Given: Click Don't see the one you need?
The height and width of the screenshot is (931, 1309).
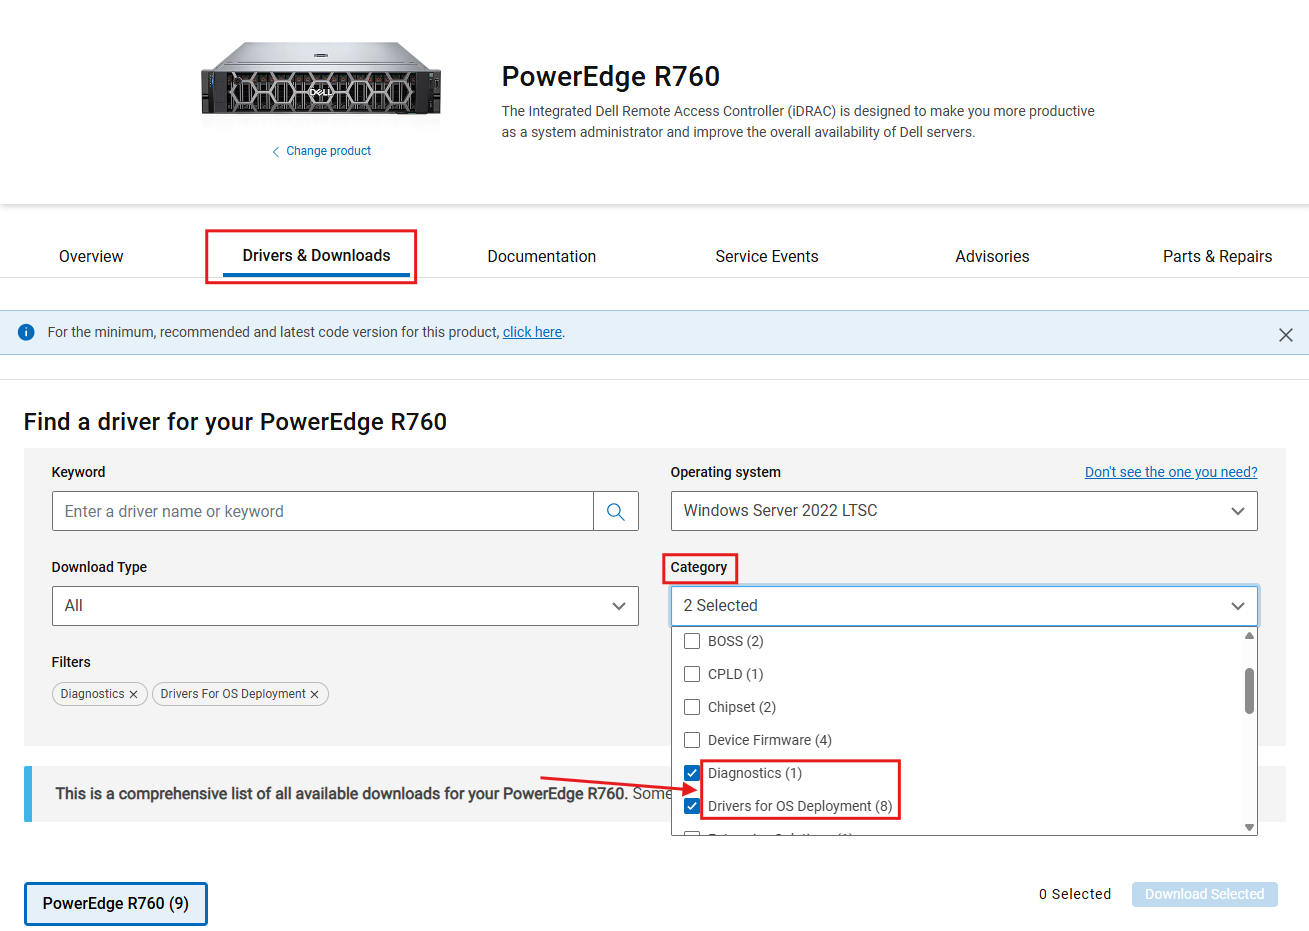Looking at the screenshot, I should 1171,471.
